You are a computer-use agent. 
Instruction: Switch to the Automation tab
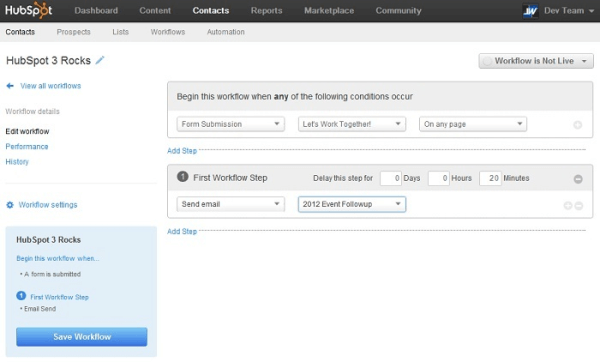click(225, 32)
